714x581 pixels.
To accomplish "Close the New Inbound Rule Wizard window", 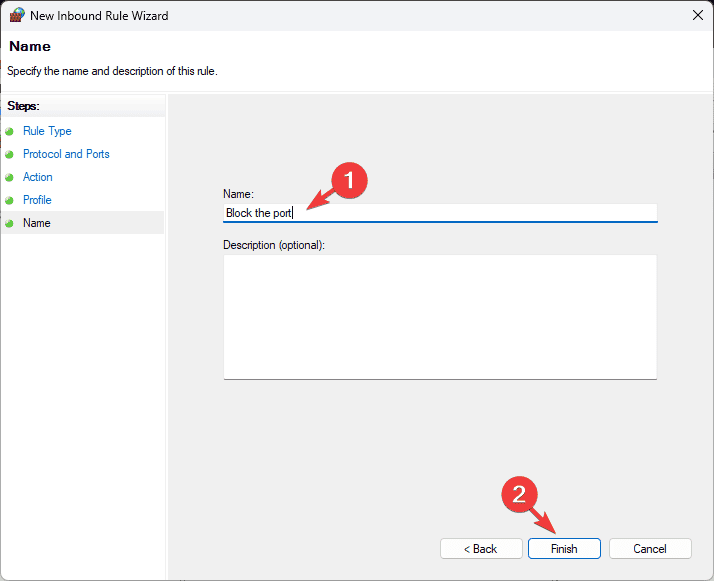I will pyautogui.click(x=698, y=15).
